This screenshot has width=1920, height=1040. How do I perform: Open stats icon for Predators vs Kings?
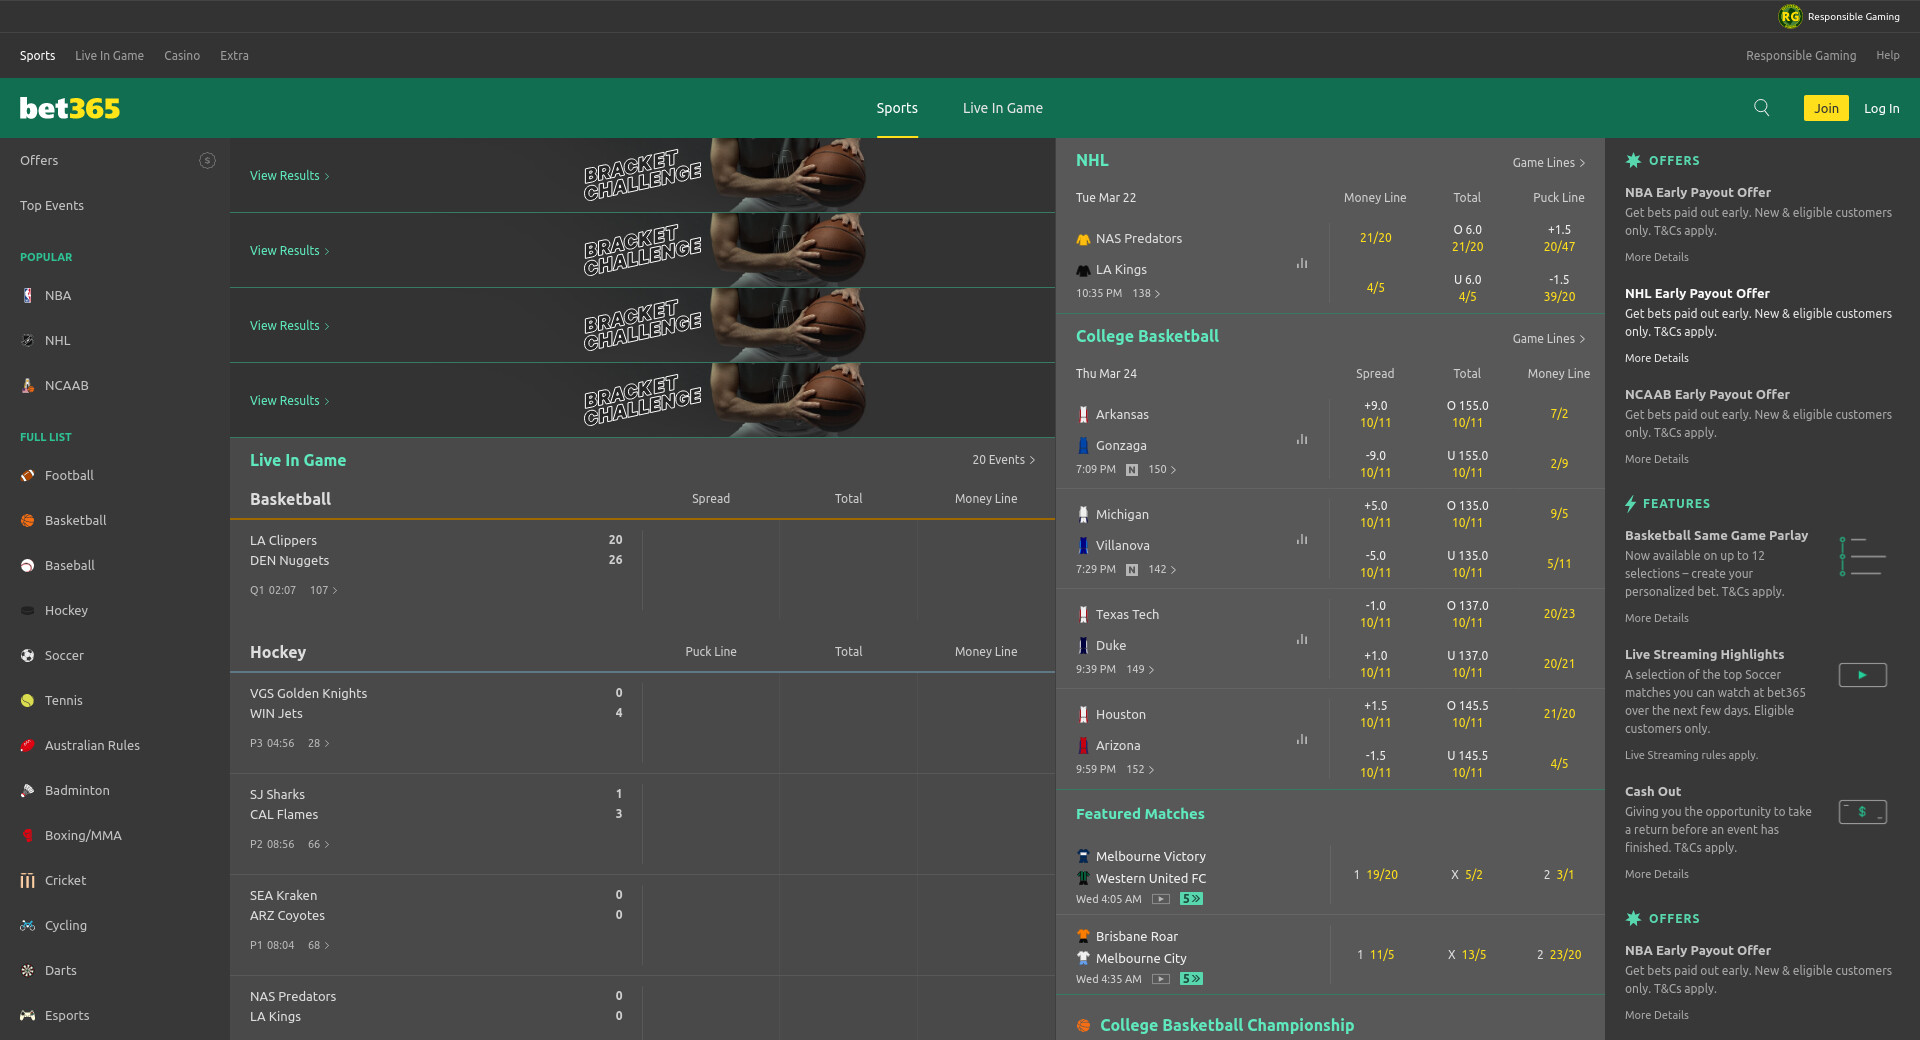1301,264
